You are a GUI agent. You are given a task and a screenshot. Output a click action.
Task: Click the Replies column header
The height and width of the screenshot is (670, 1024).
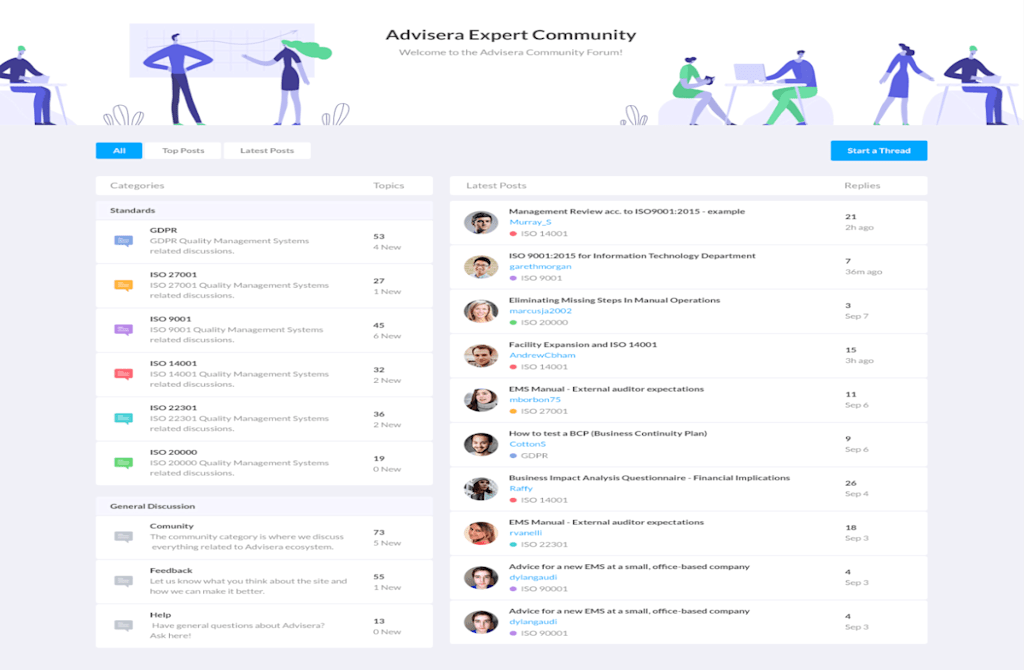tap(862, 185)
